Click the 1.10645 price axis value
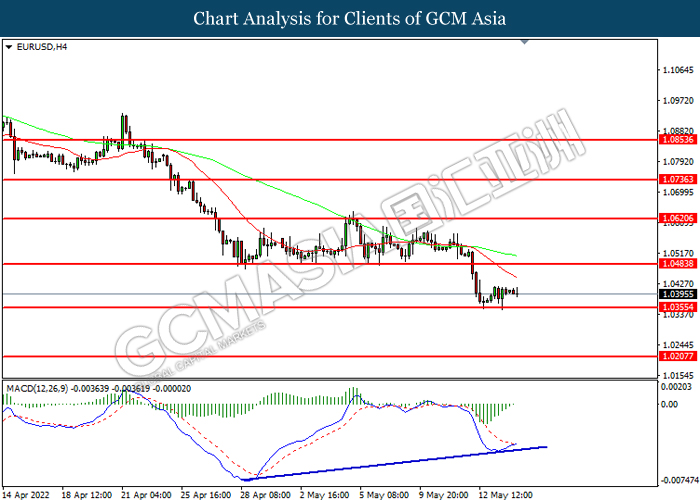 click(x=678, y=70)
